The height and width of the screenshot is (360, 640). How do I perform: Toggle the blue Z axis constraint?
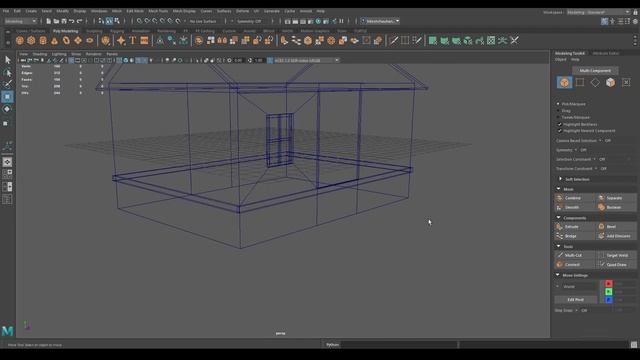coord(609,300)
